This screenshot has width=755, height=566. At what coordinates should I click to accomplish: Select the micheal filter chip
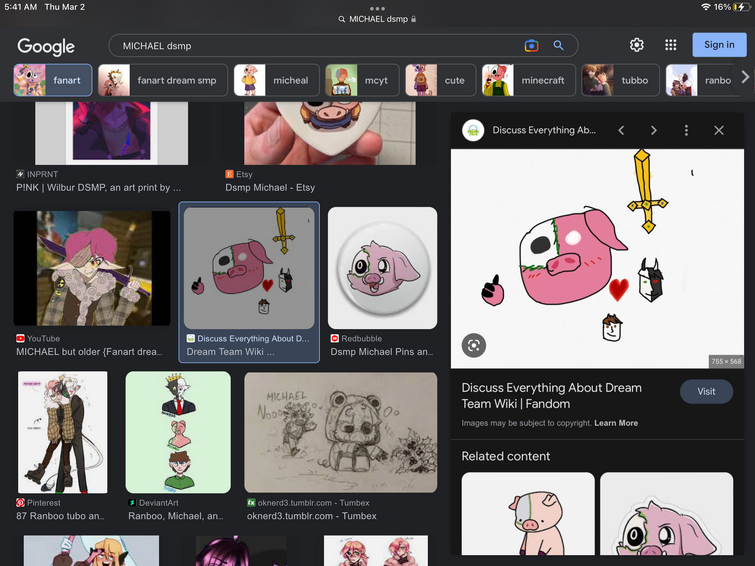coord(276,80)
